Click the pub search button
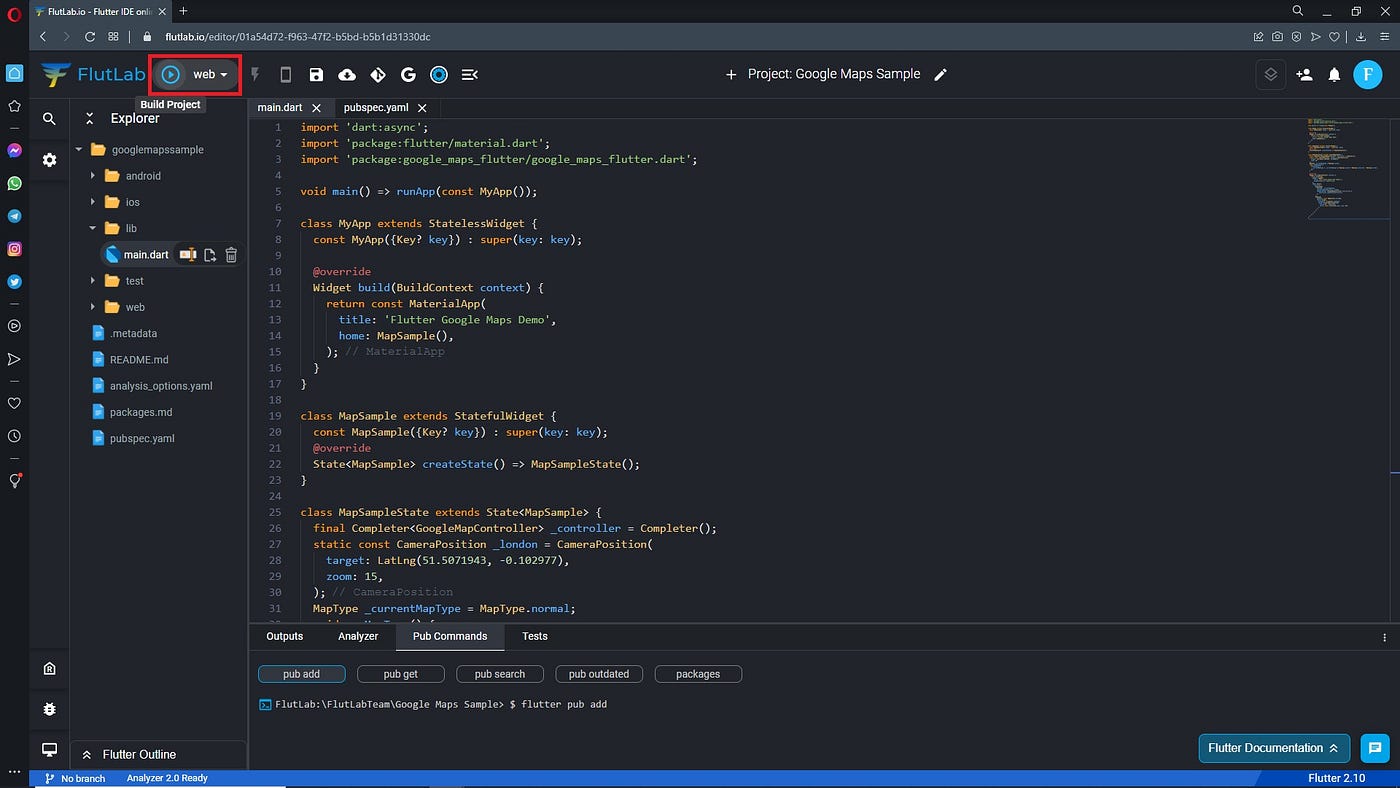This screenshot has width=1400, height=788. tap(500, 674)
